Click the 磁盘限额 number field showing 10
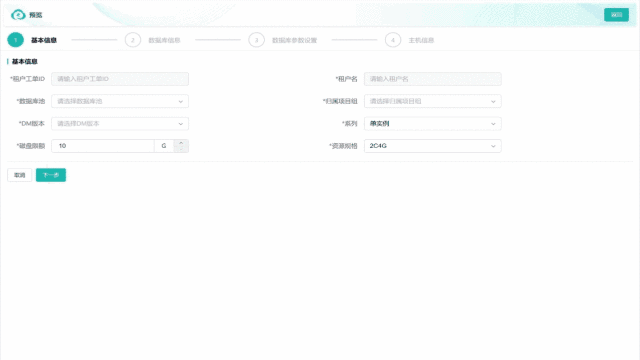This screenshot has width=640, height=360. click(103, 146)
